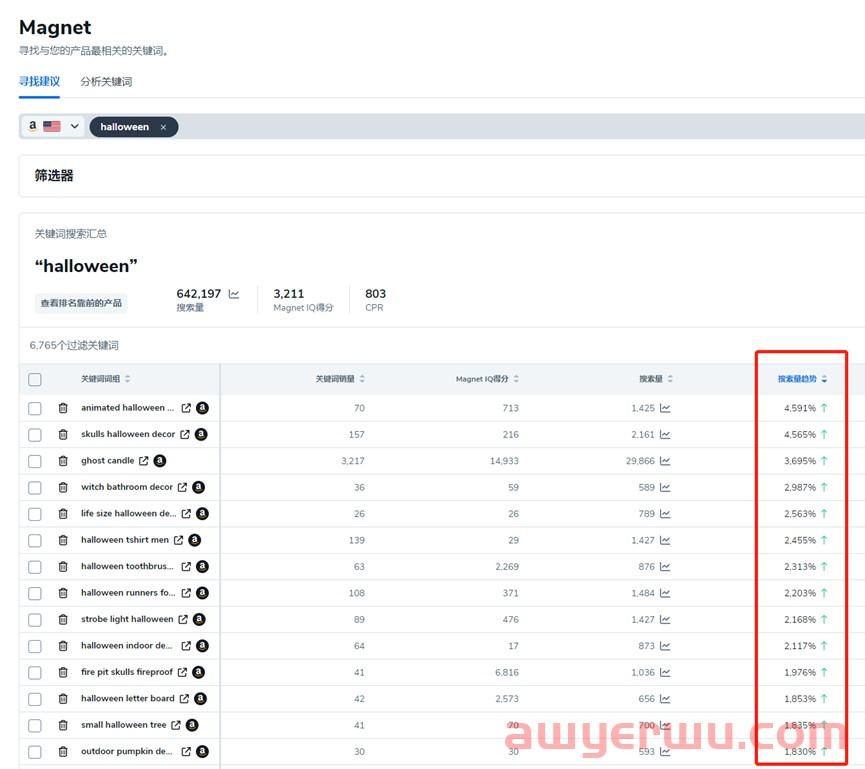
Task: Click the 6,765个过滤关键词 count label
Action: (74, 345)
